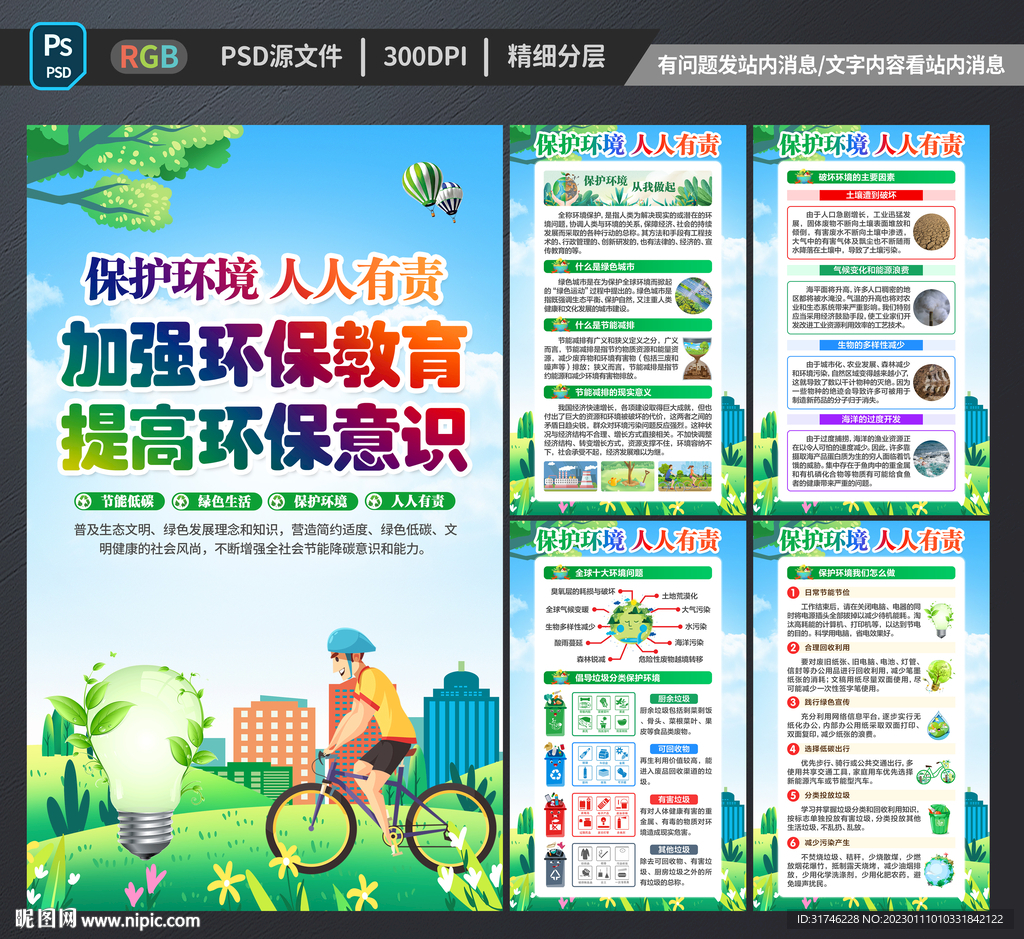Click the water drop icon beside 践行绿色宣传

coord(938,724)
